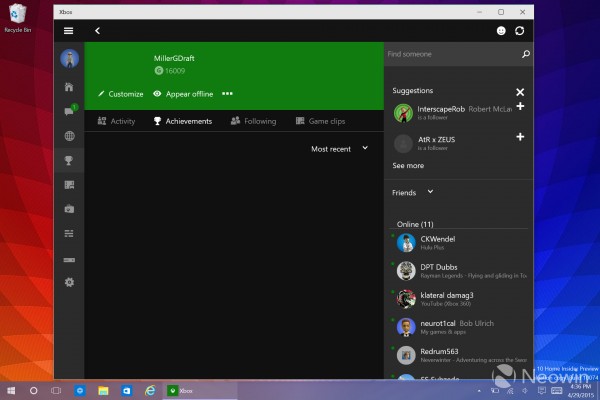This screenshot has height=400, width=600.
Task: Click the refresh icon at top right
Action: [520, 31]
